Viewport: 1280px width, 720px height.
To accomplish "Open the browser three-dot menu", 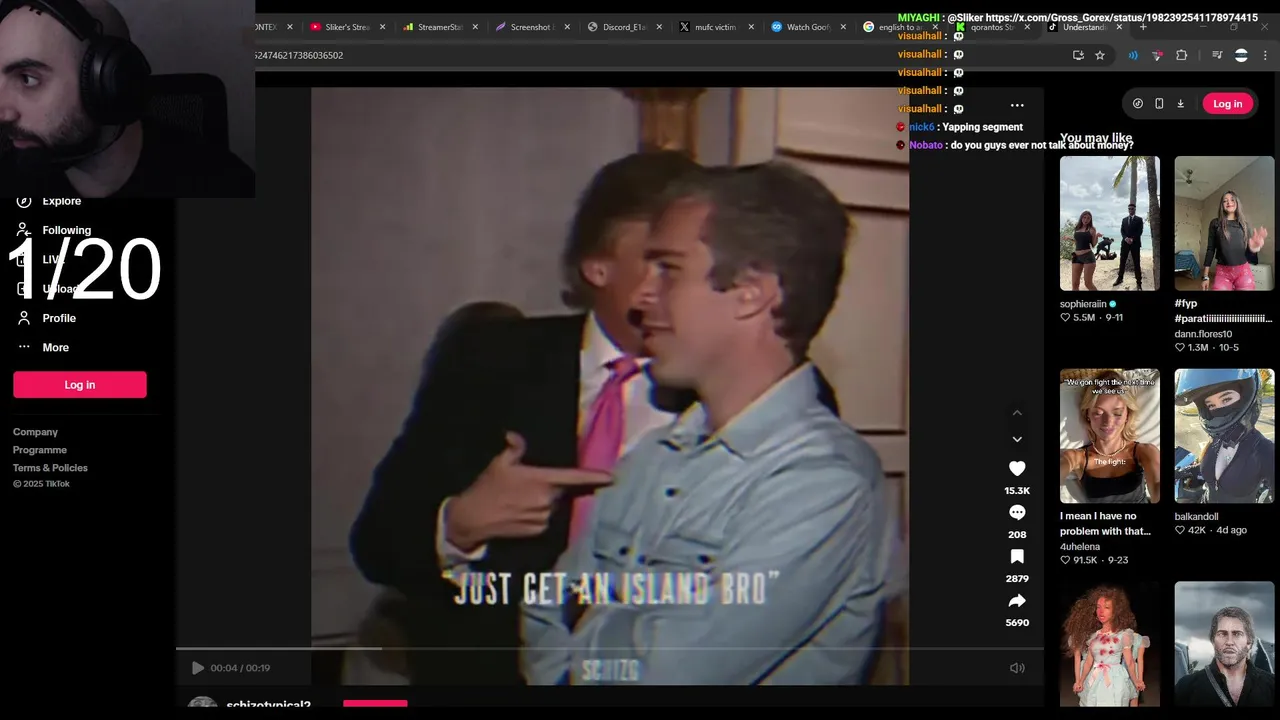I will (x=1265, y=55).
